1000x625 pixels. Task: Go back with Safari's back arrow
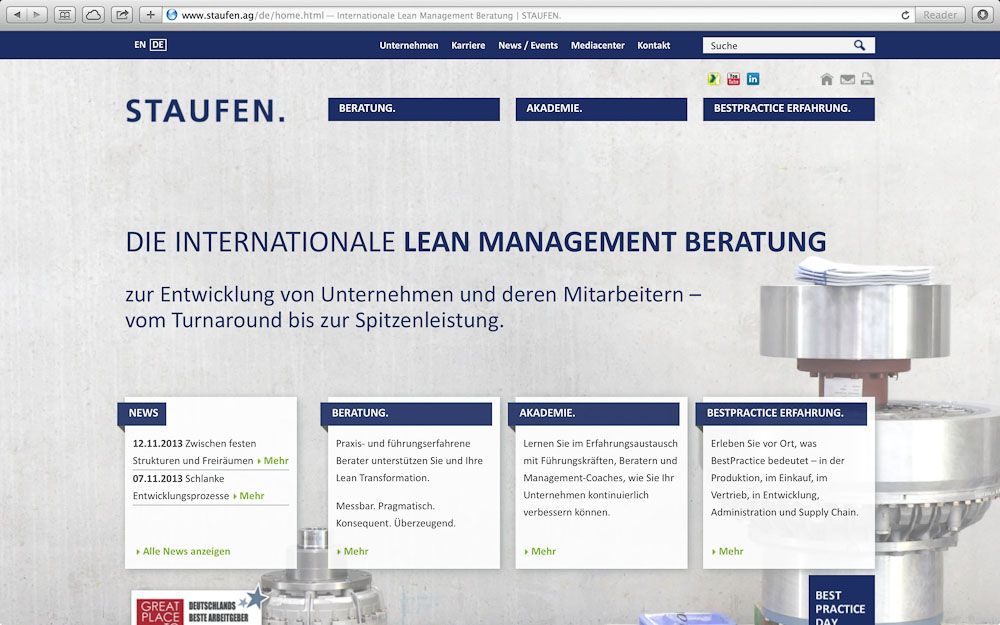coord(17,15)
